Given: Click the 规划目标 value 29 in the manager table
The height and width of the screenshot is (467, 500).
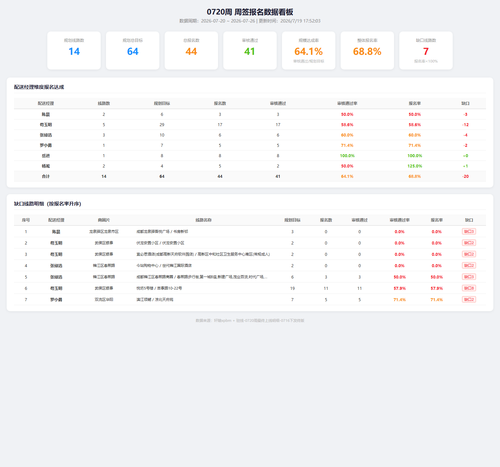Looking at the screenshot, I should point(162,125).
